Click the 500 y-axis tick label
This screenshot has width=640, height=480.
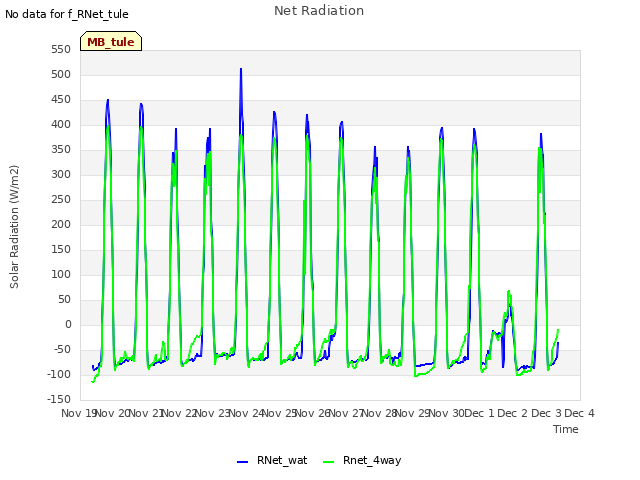pyautogui.click(x=61, y=75)
